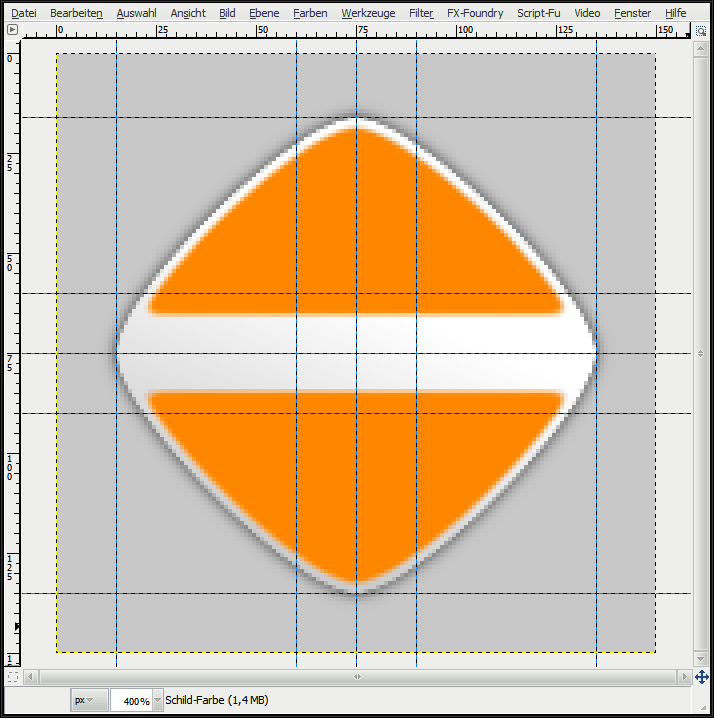Click horizontal scrollbar left arrow
The width and height of the screenshot is (714, 718).
31,676
